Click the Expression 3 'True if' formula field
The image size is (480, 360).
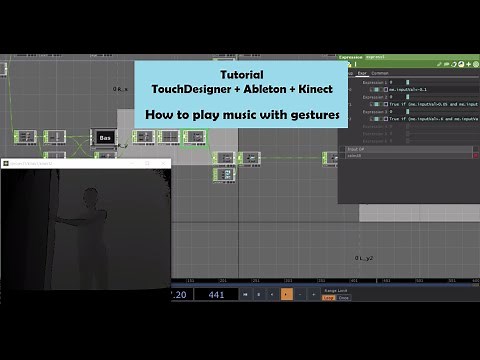tap(434, 119)
